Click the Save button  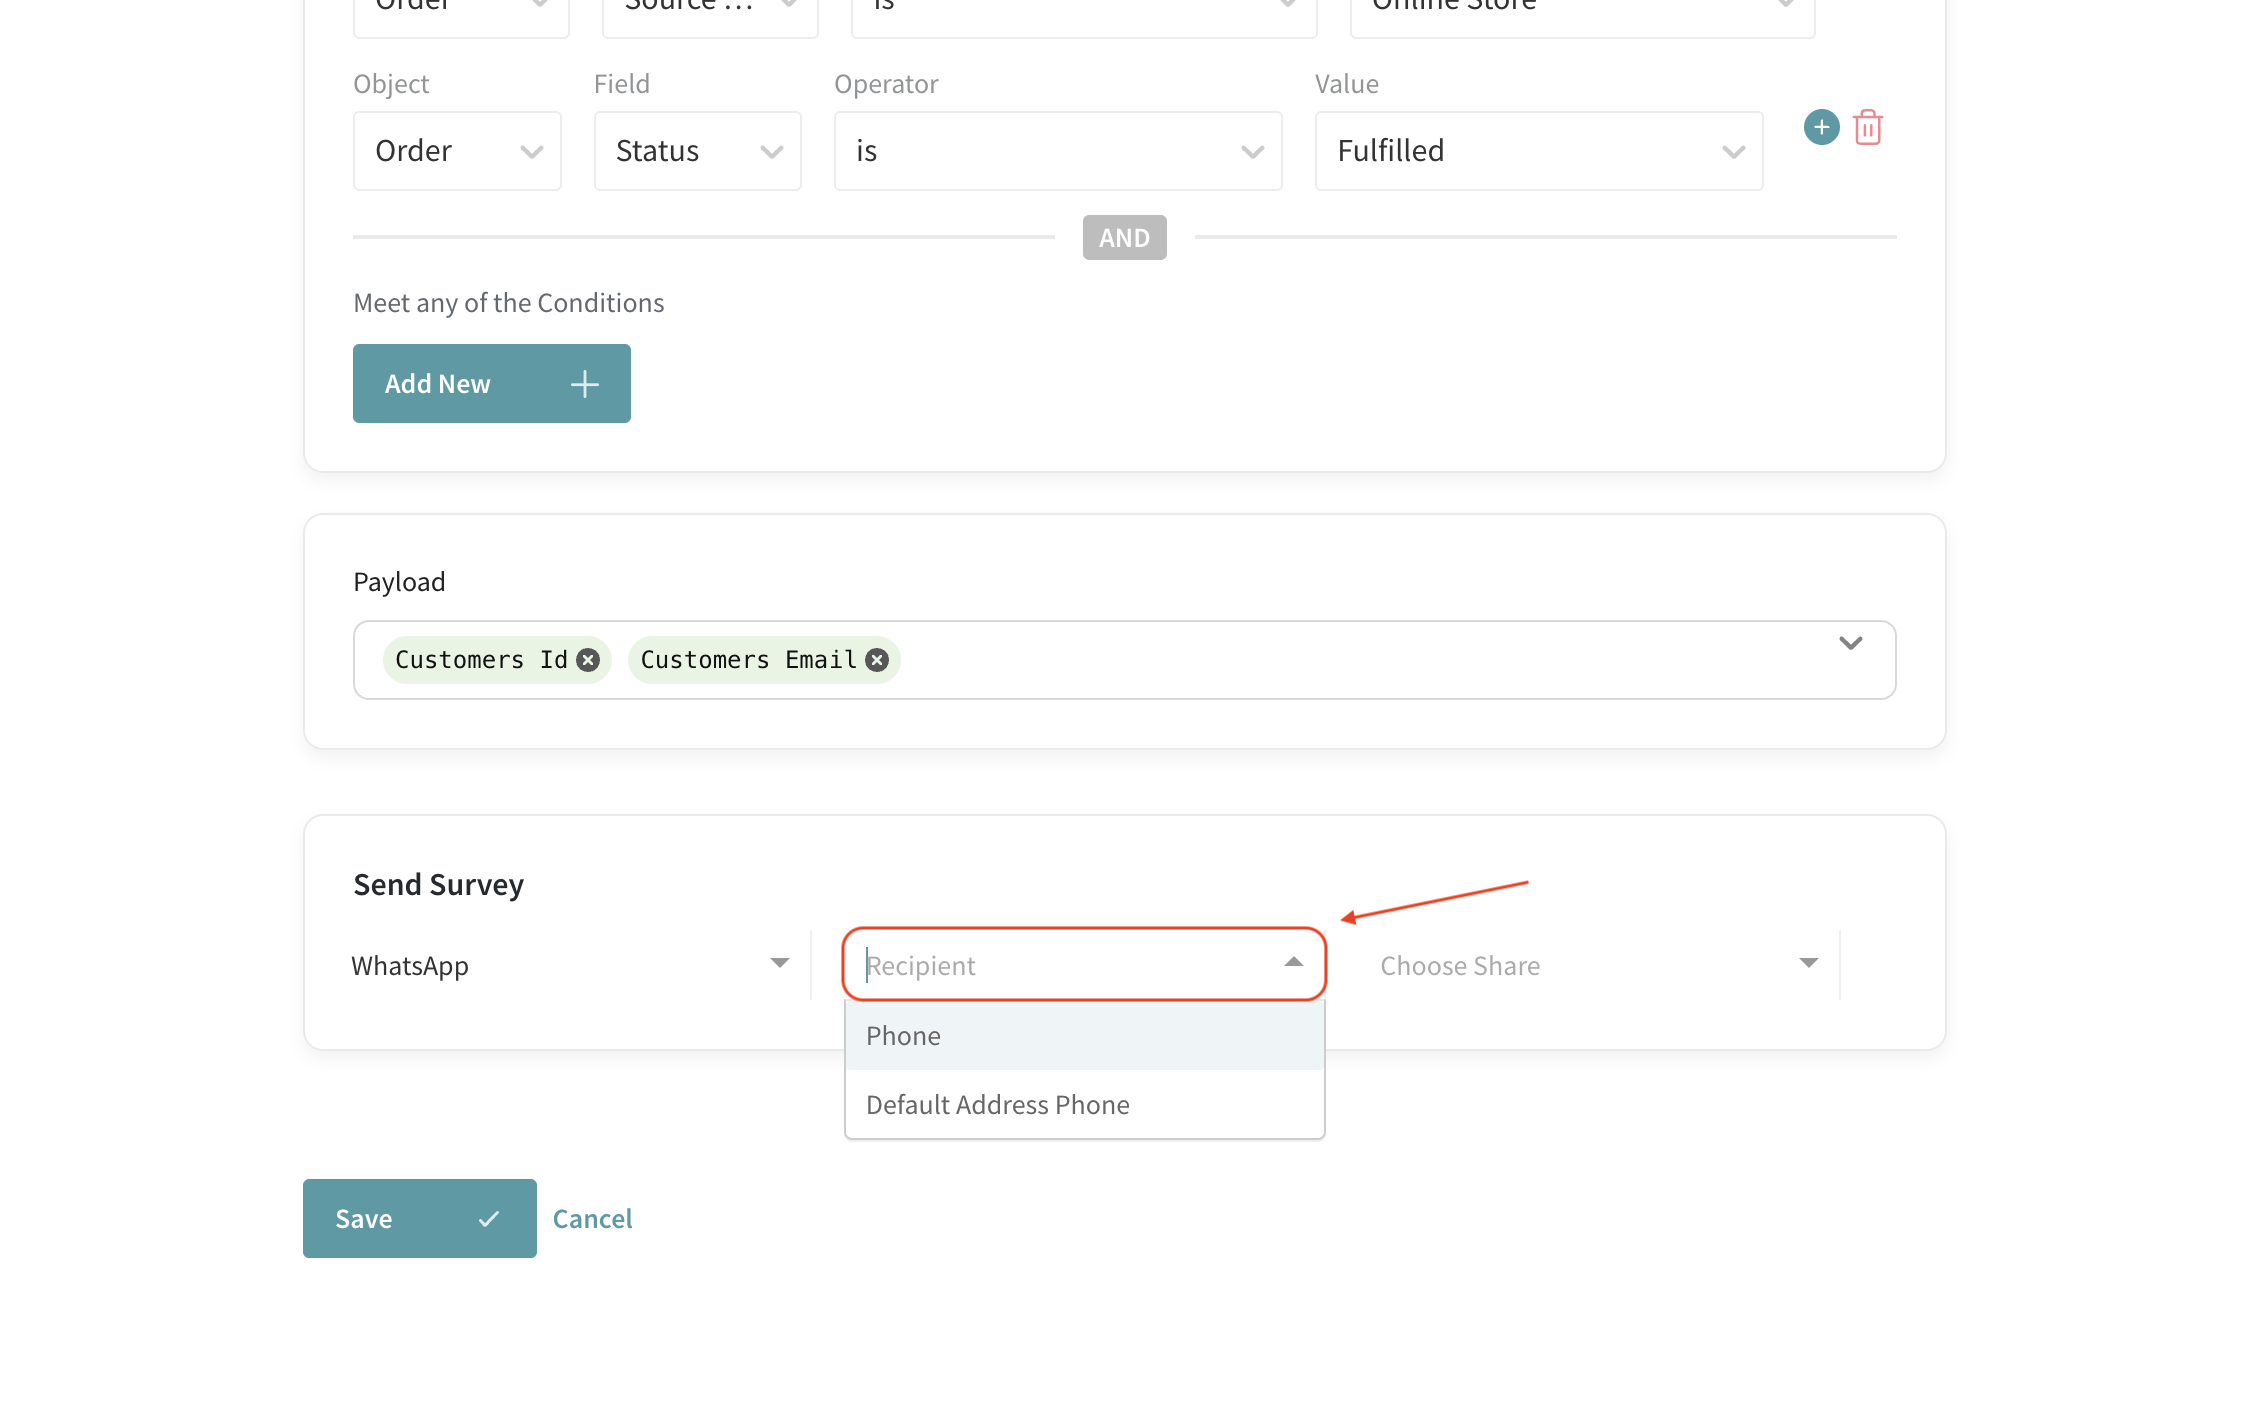[419, 1219]
